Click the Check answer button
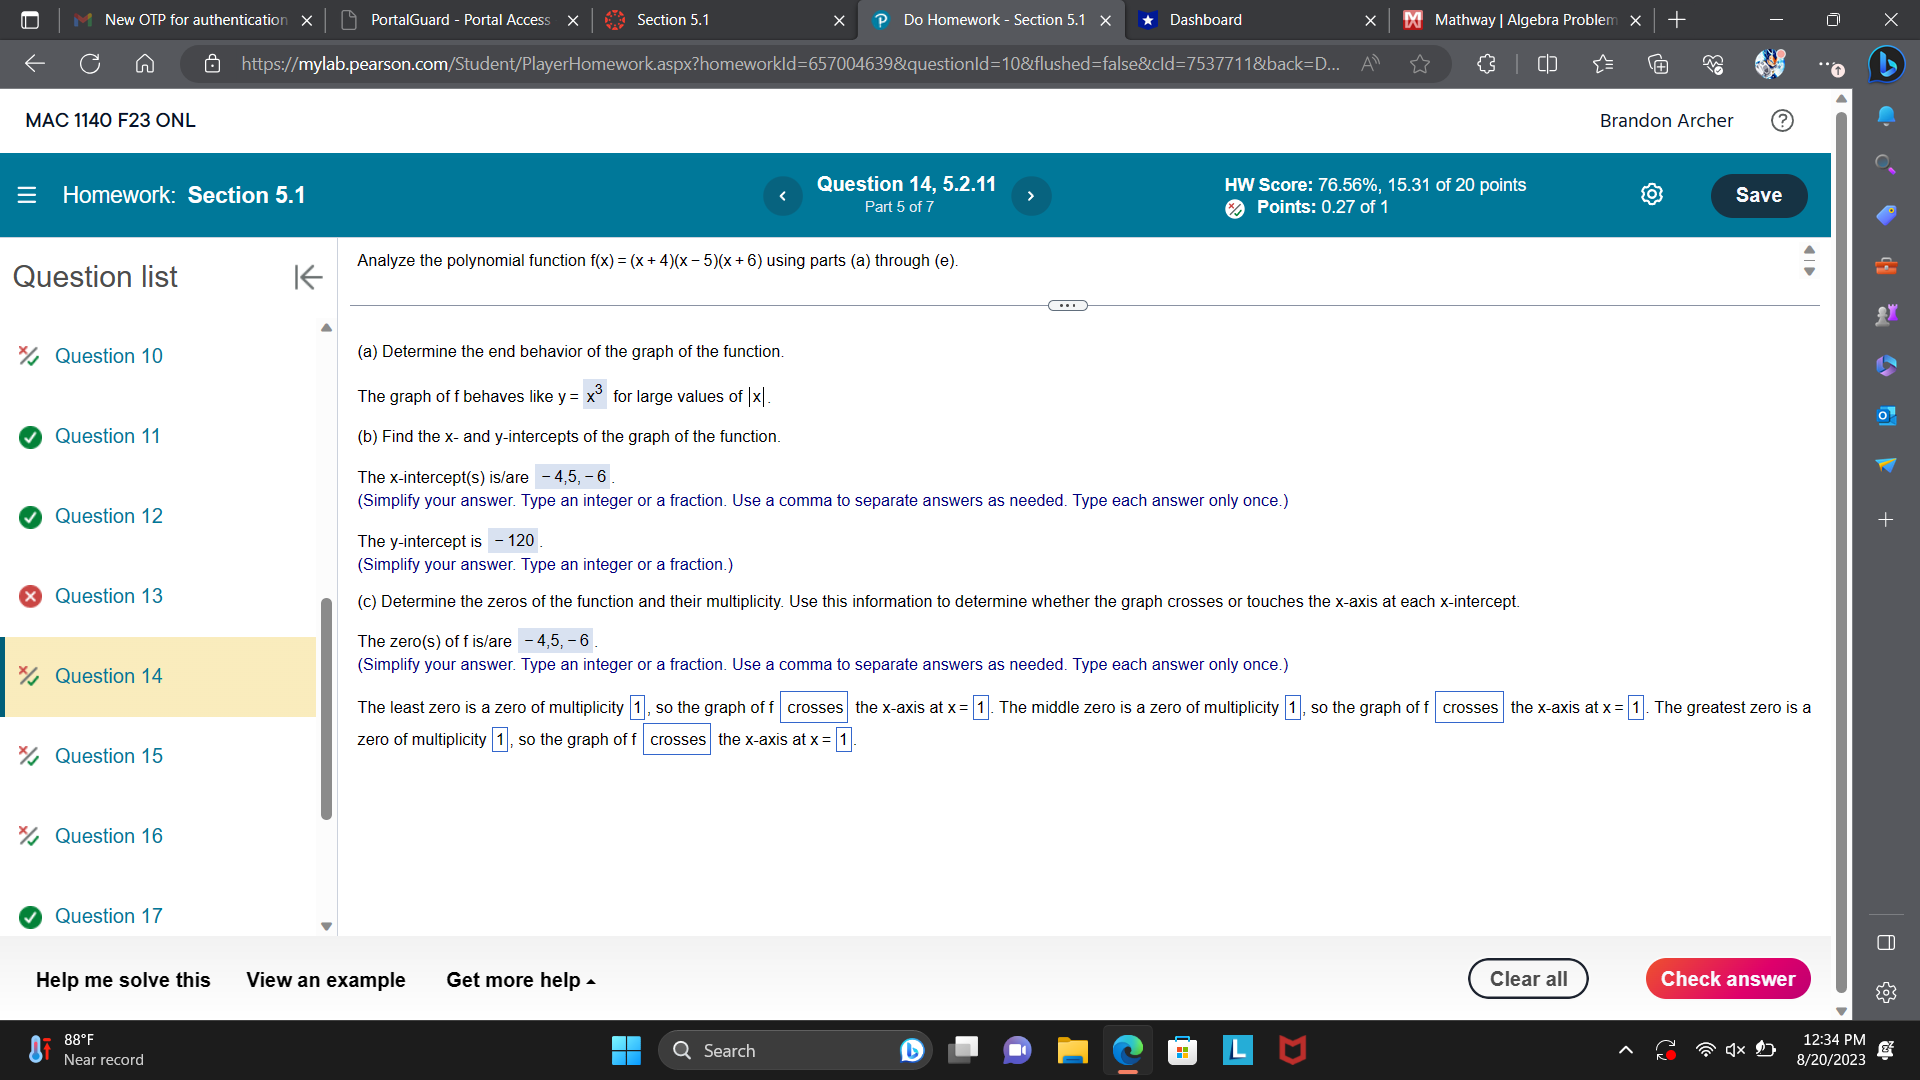Image resolution: width=1920 pixels, height=1080 pixels. [1728, 978]
